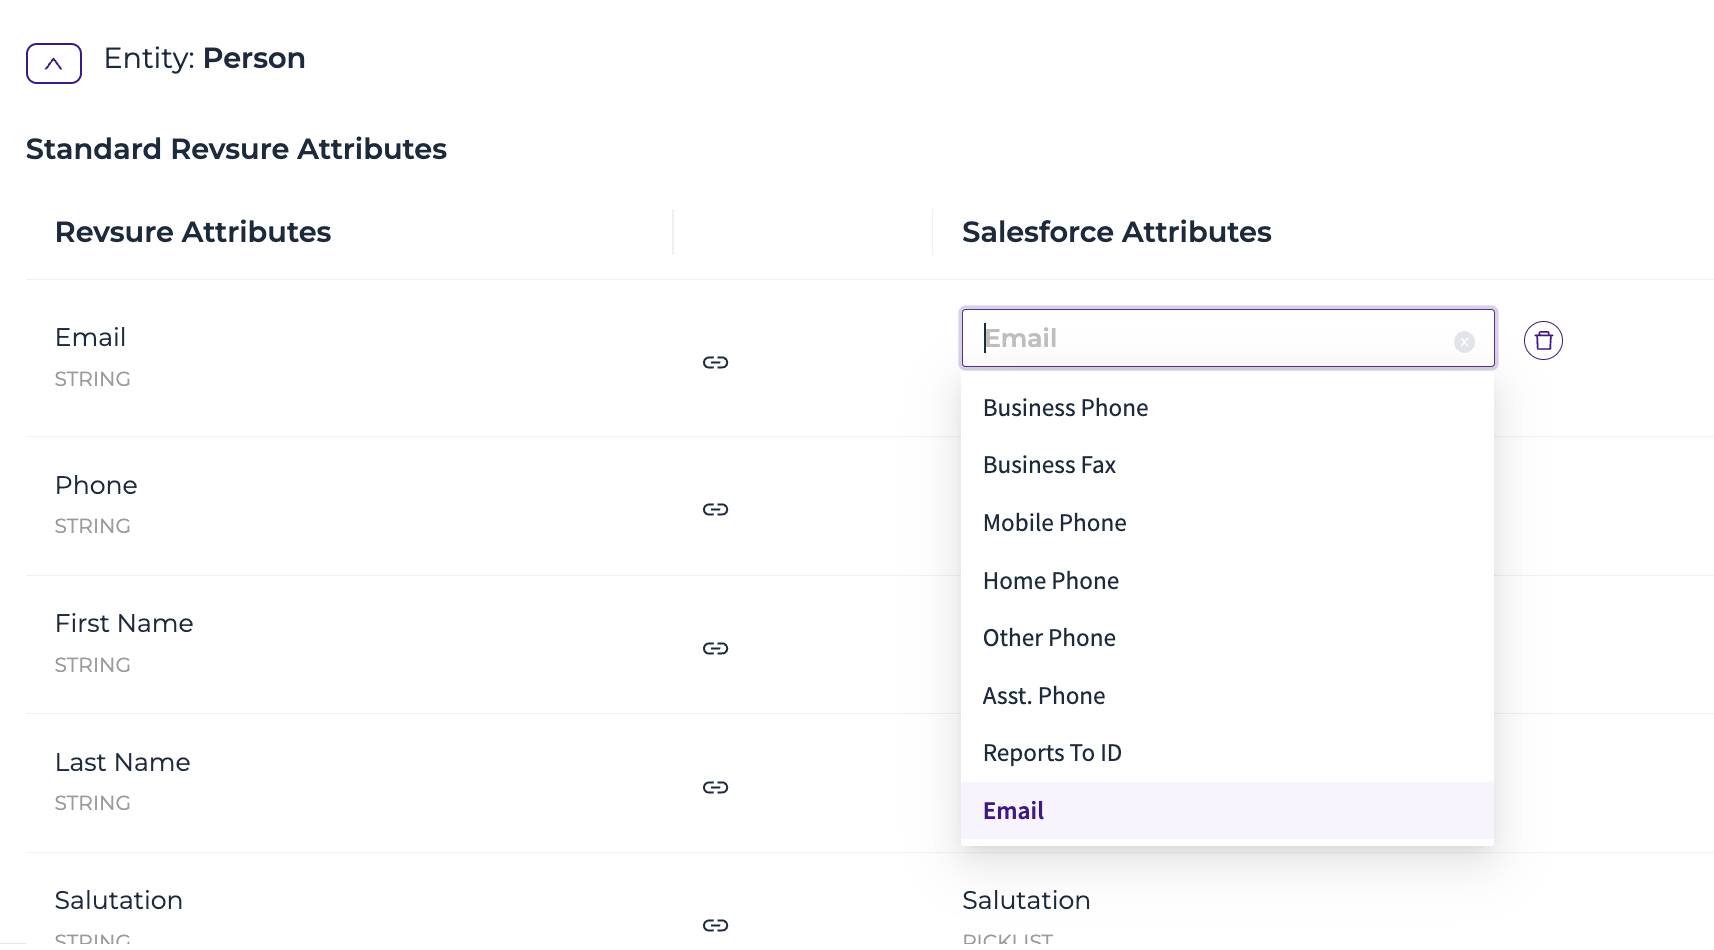Click the Salesforce Attributes column header
The height and width of the screenshot is (950, 1714).
click(x=1116, y=232)
